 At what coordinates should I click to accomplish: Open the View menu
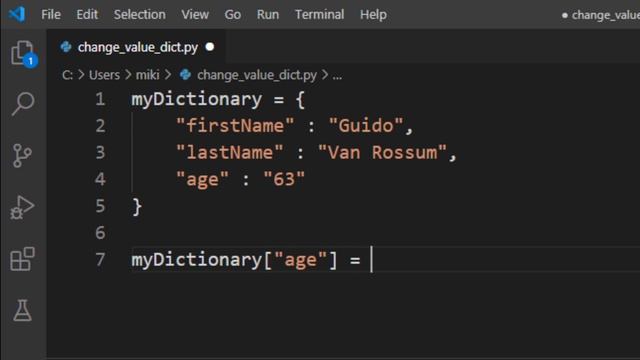(x=195, y=15)
